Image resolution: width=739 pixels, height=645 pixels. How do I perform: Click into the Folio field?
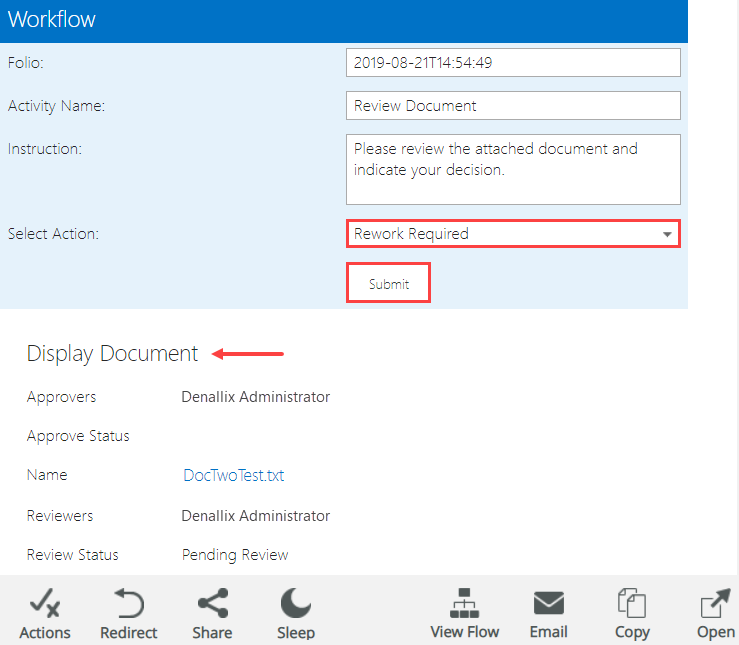click(512, 62)
